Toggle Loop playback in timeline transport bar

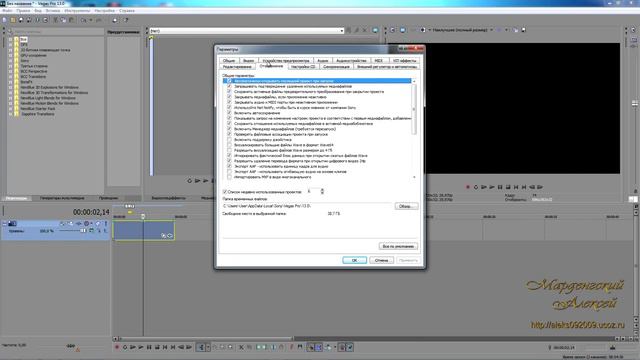coord(125,347)
